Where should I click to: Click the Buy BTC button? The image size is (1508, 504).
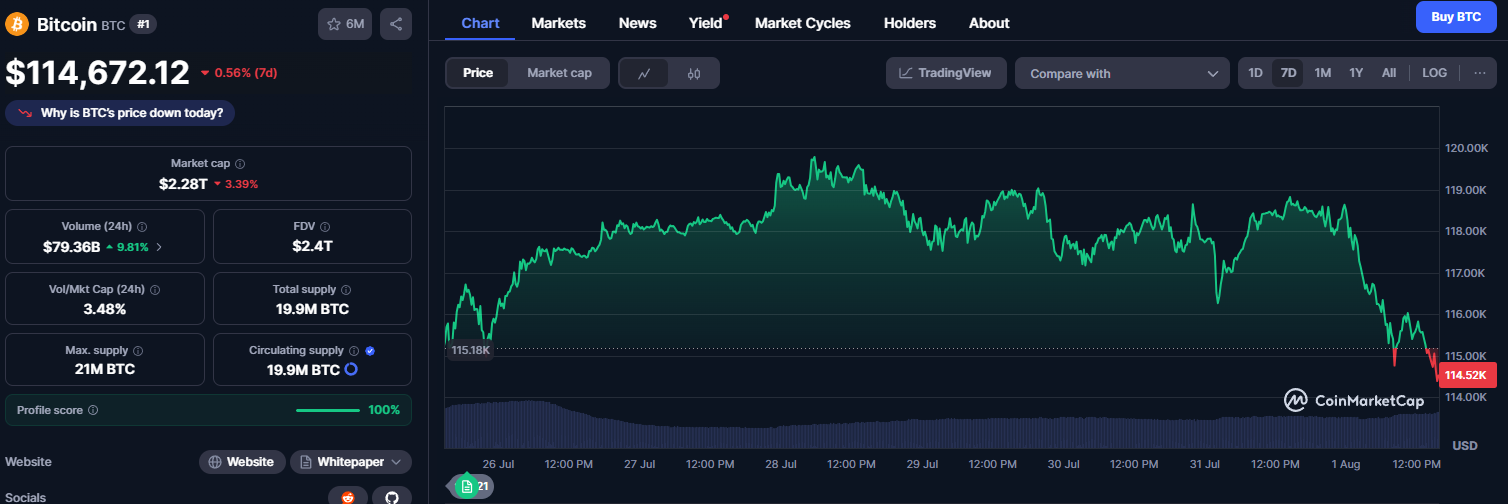click(x=1456, y=17)
